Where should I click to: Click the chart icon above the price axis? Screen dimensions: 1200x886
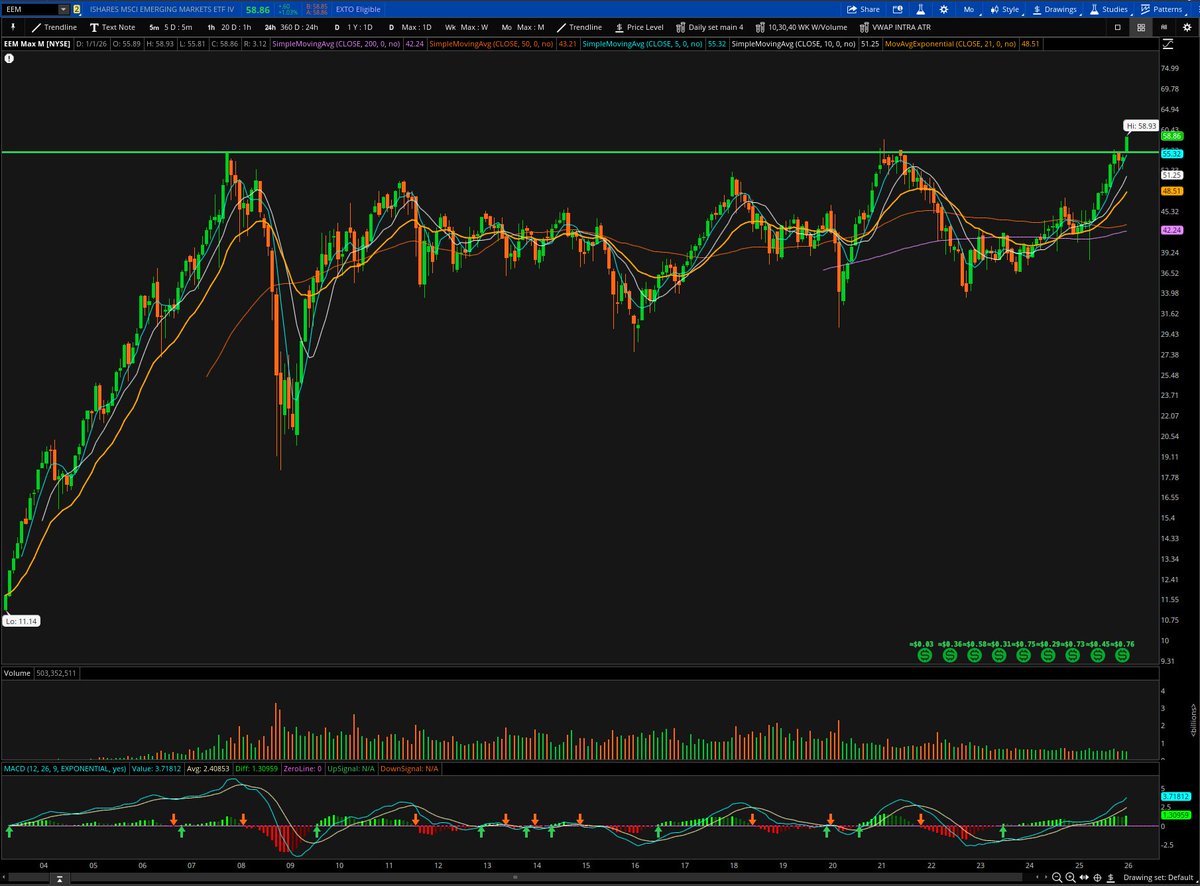pyautogui.click(x=1170, y=44)
